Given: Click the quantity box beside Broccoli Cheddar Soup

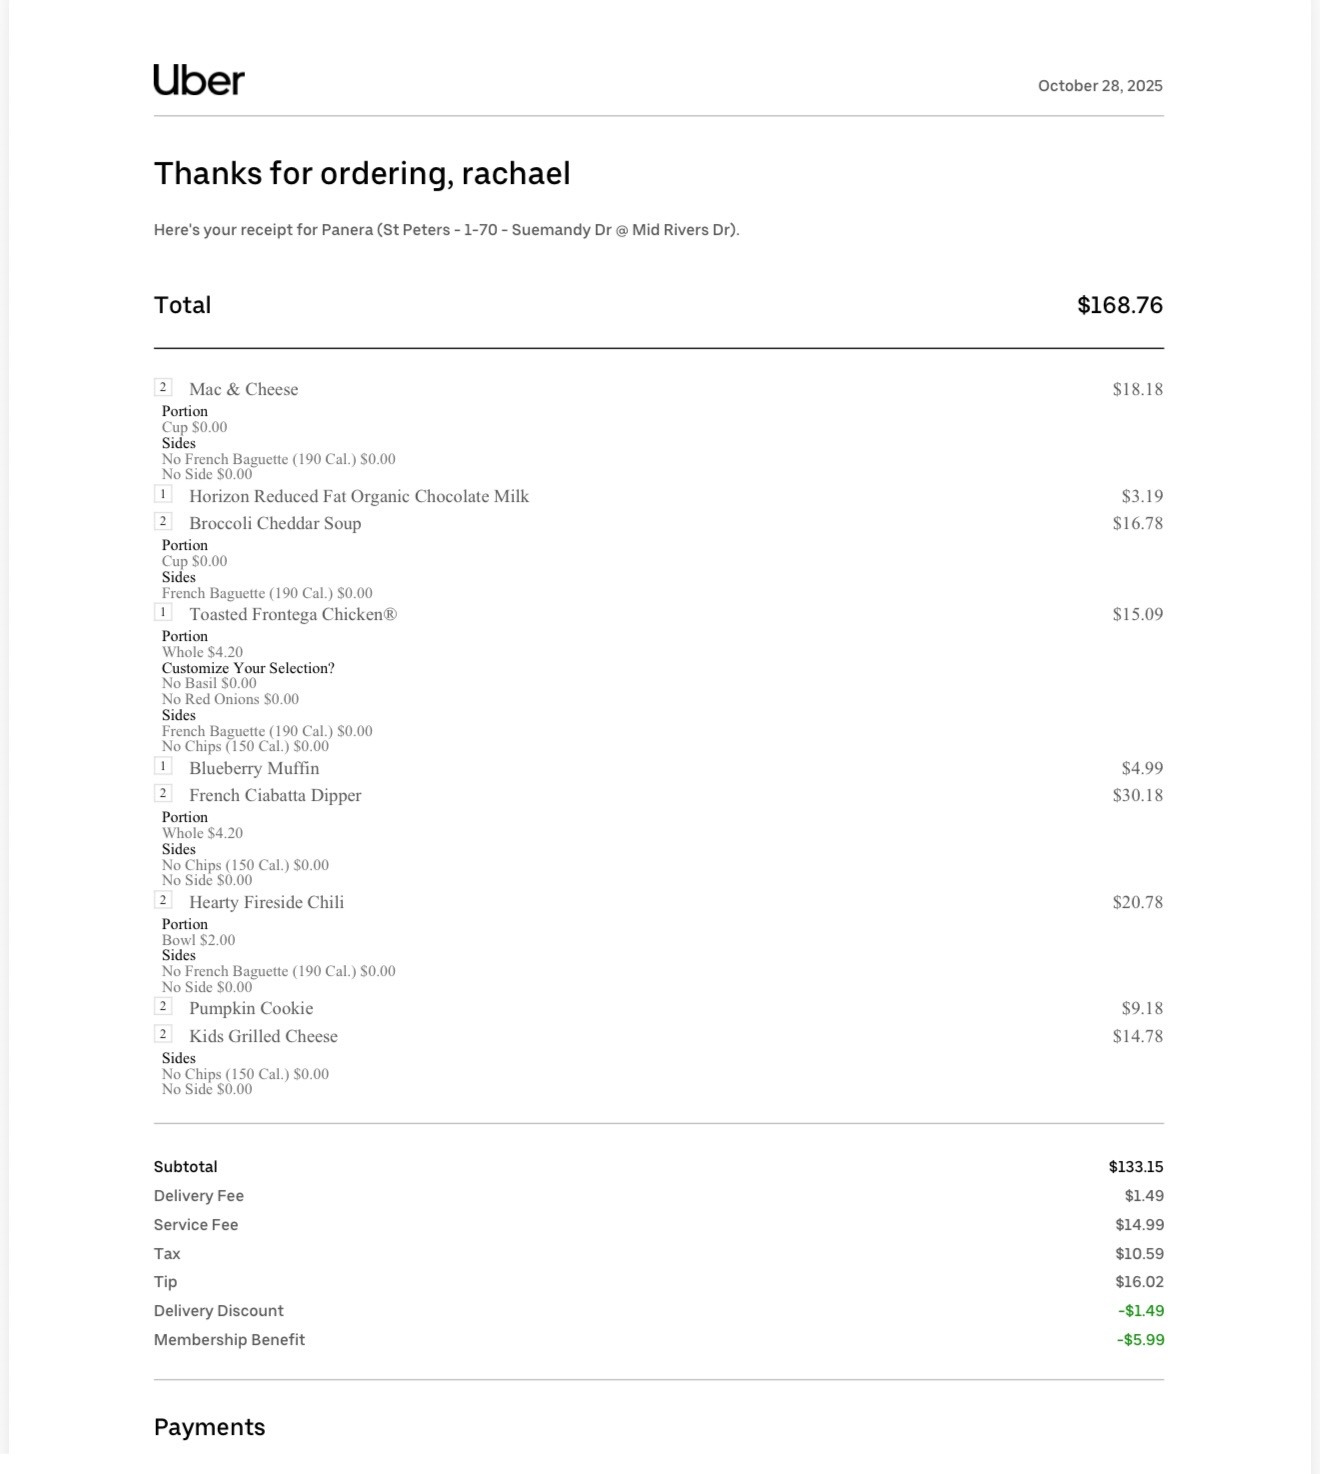Looking at the screenshot, I should [x=163, y=521].
